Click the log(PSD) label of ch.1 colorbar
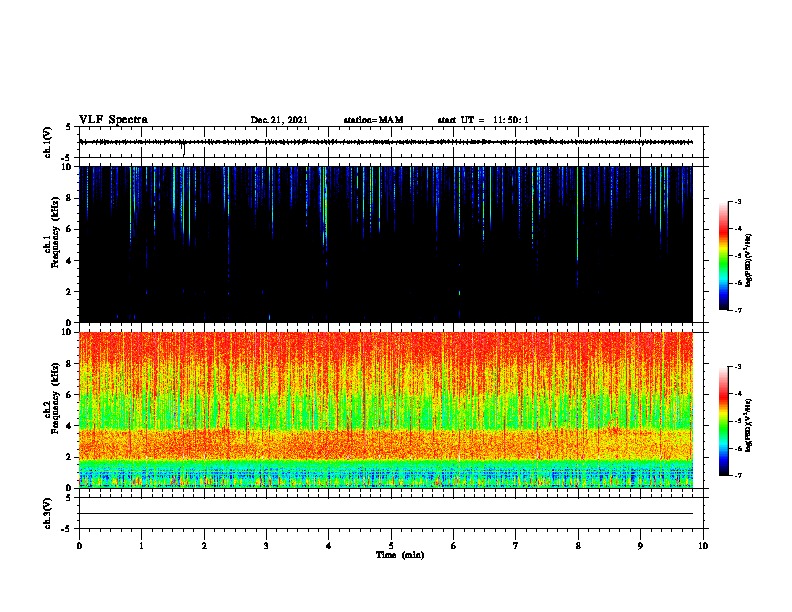This screenshot has height=612, width=792. [748, 260]
